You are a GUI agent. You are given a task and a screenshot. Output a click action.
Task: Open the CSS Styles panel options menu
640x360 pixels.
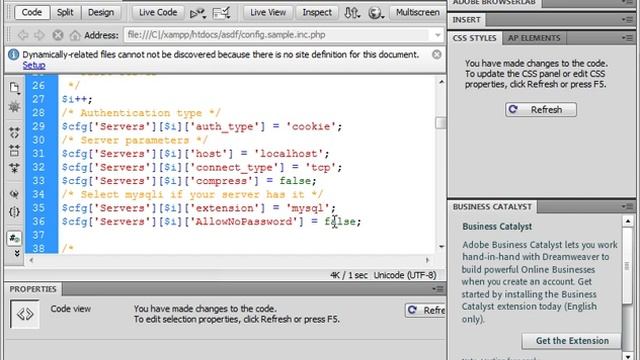[628, 38]
